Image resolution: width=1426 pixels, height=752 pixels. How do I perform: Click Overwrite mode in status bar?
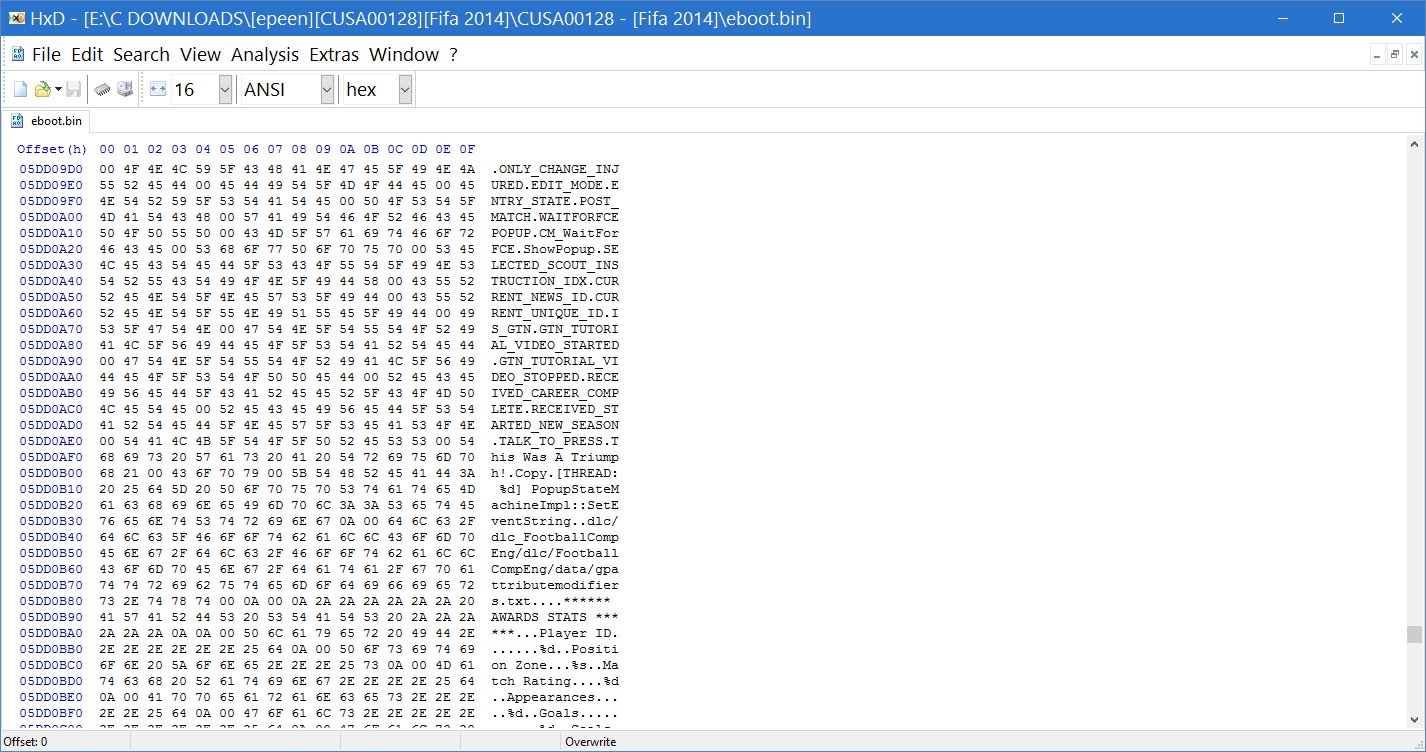point(590,742)
